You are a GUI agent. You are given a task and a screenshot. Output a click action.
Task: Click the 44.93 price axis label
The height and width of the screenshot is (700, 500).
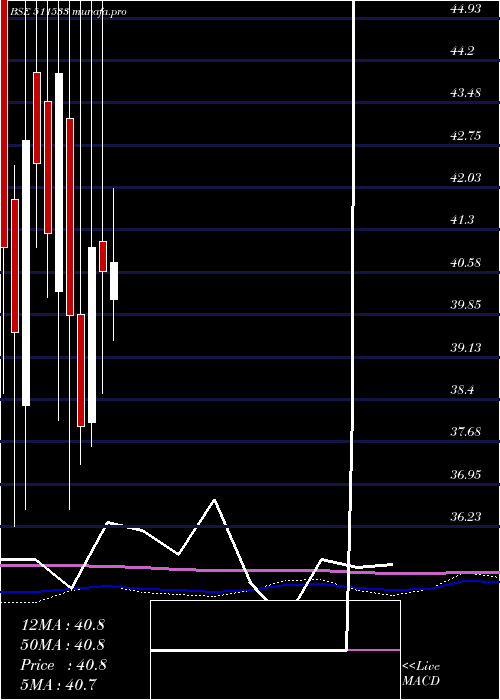(466, 8)
